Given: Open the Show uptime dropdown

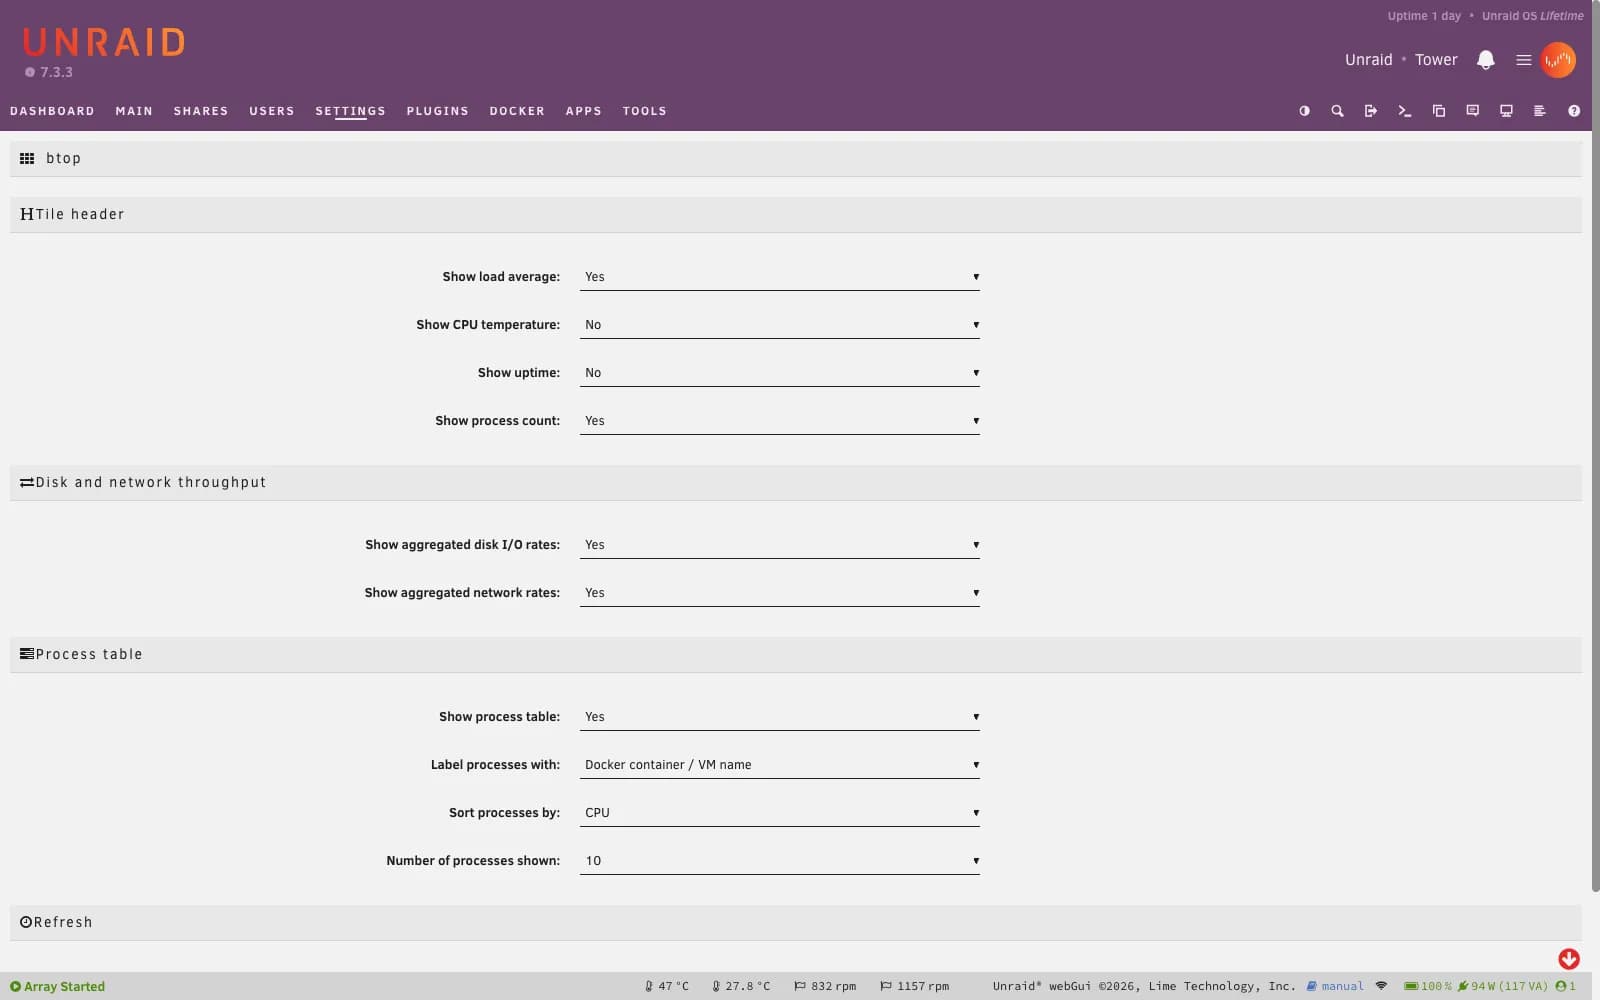Looking at the screenshot, I should (780, 373).
